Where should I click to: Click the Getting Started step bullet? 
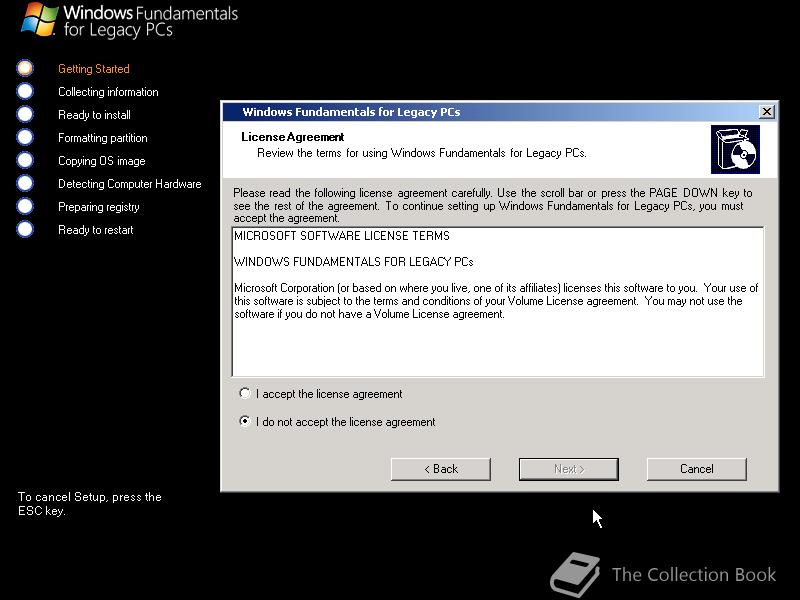point(25,68)
